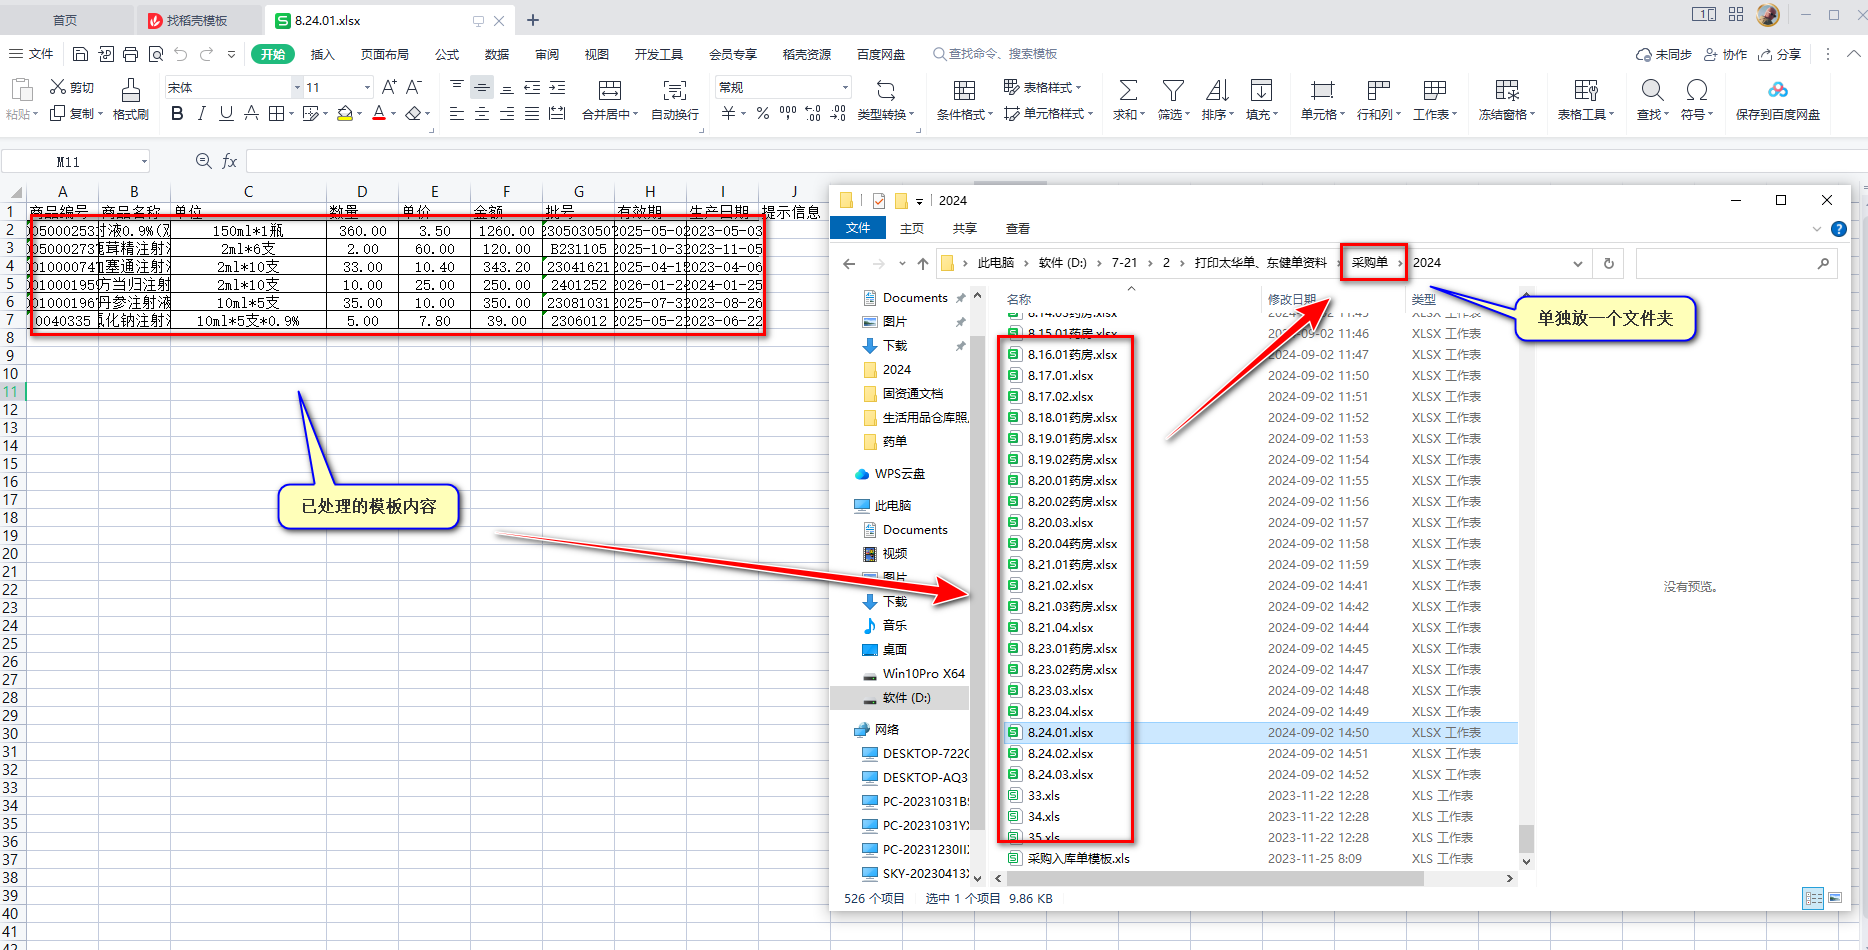The width and height of the screenshot is (1868, 950).
Task: Click 采购单 in Explorer breadcrumb path
Action: 1370,262
